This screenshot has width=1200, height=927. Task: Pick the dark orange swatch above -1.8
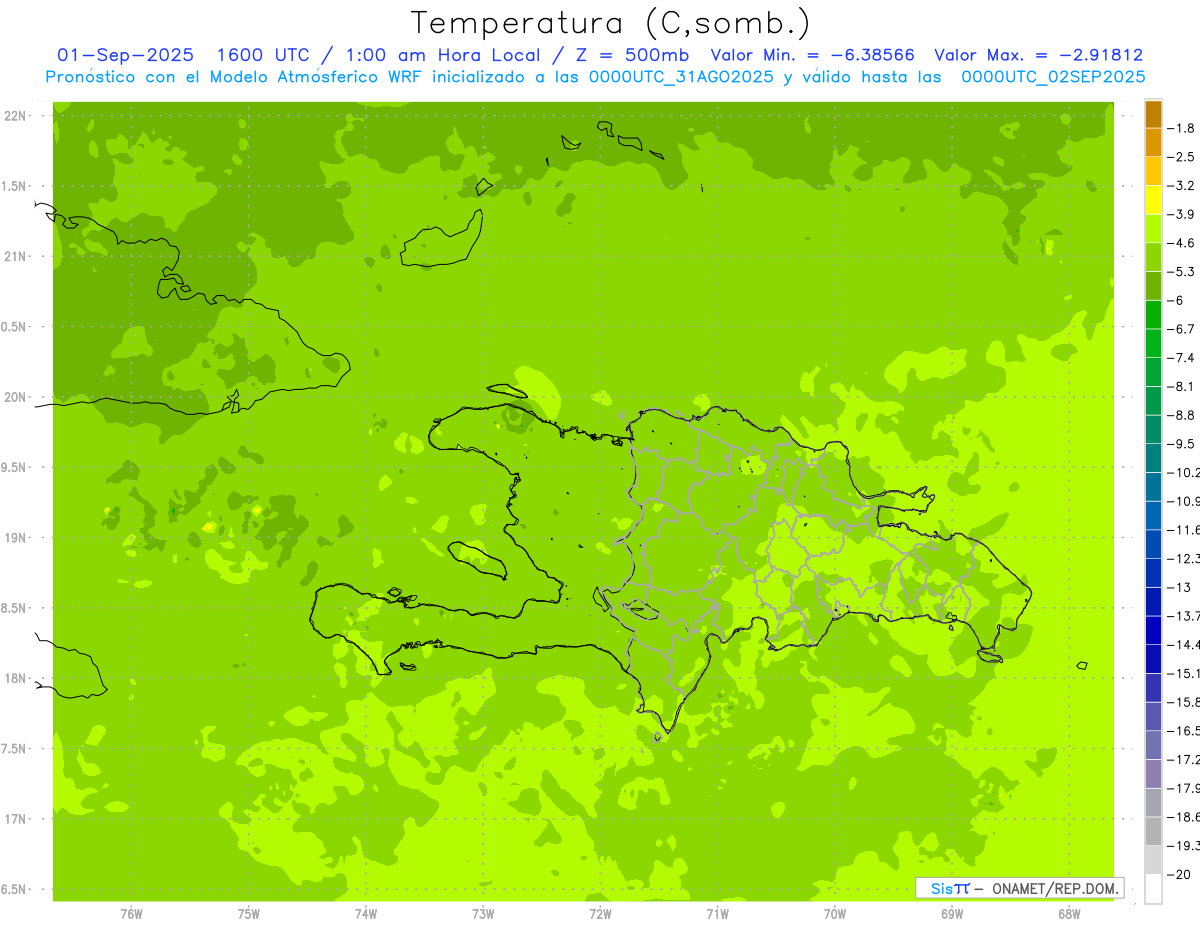pos(1153,114)
